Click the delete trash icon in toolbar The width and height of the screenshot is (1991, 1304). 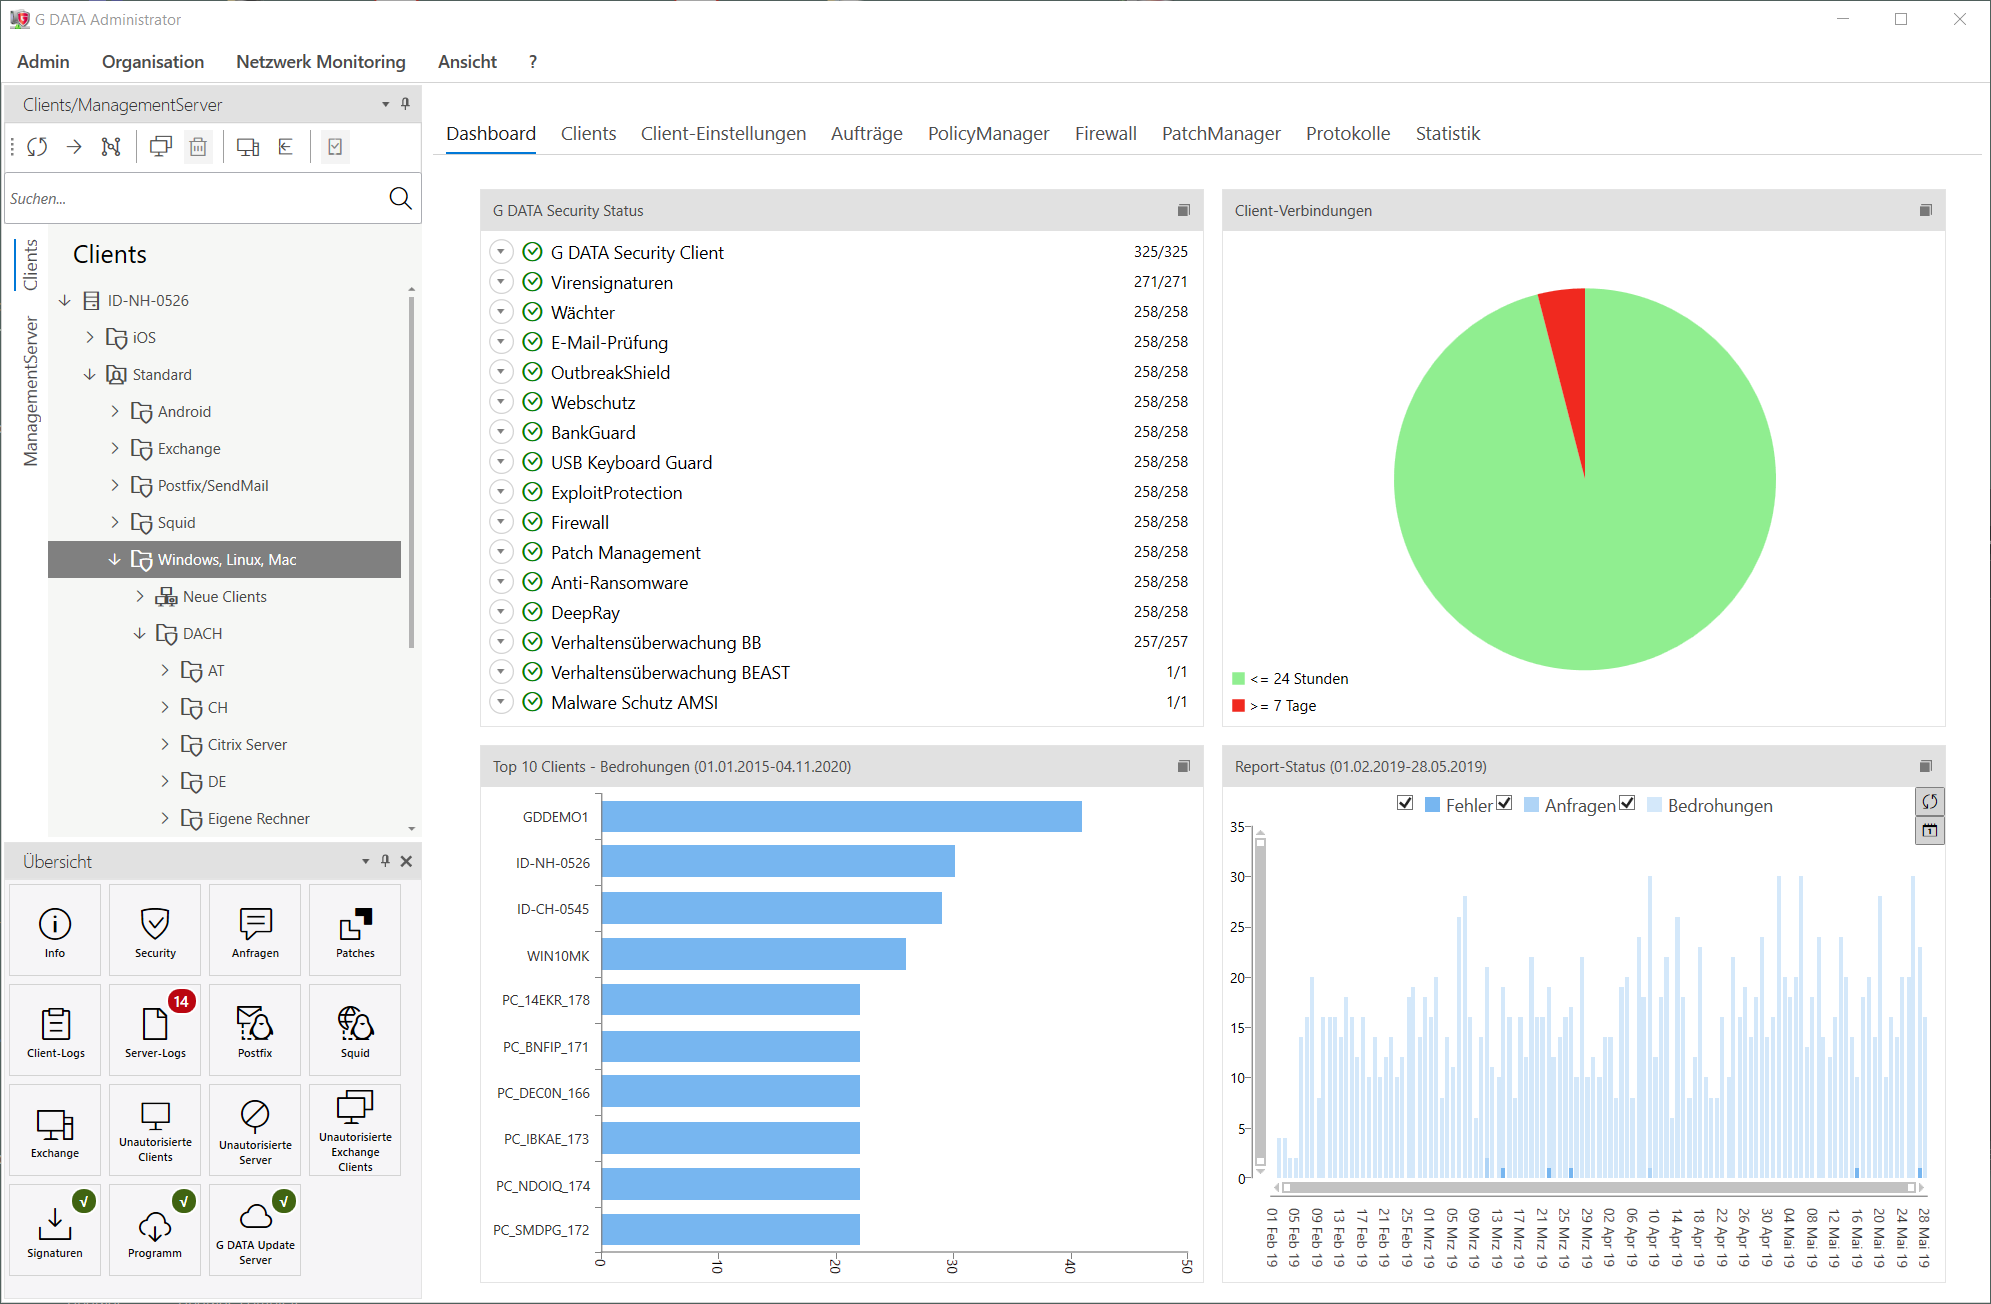(x=198, y=147)
